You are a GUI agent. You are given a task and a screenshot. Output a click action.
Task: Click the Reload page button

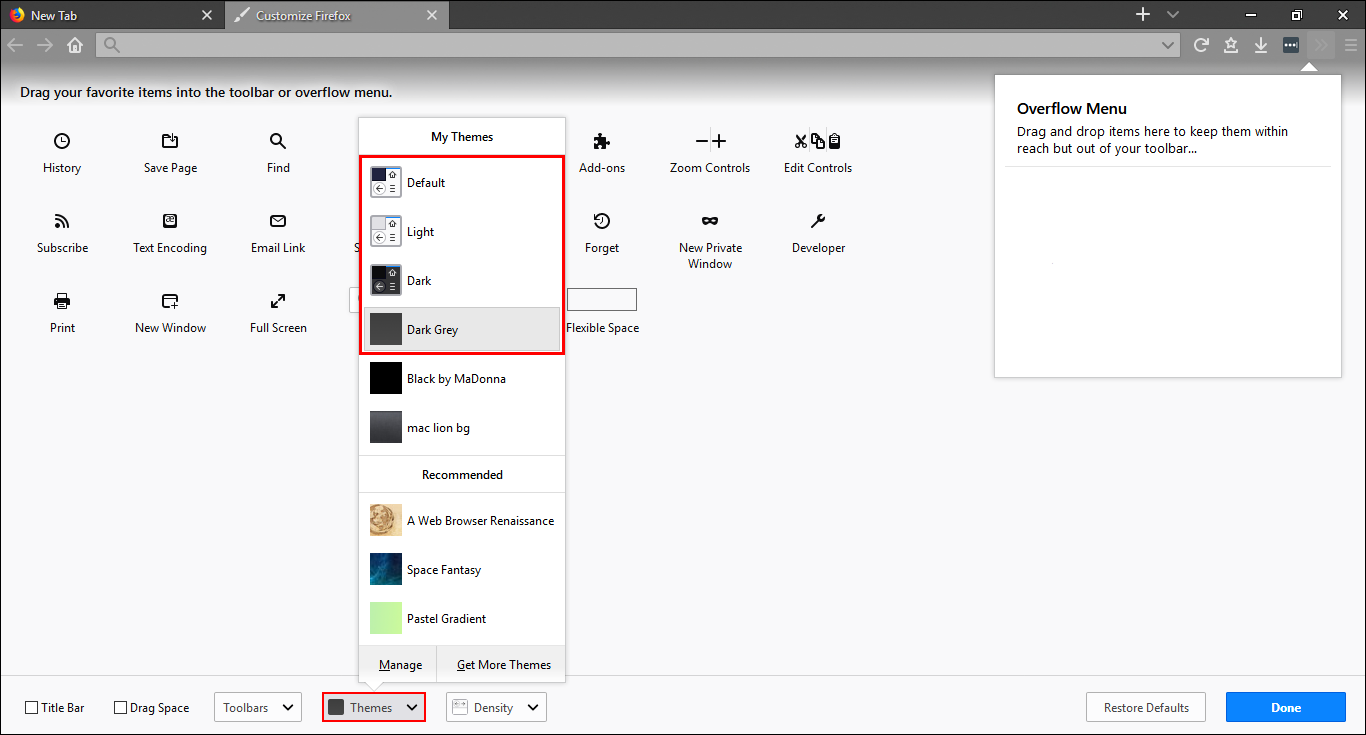pos(1202,45)
